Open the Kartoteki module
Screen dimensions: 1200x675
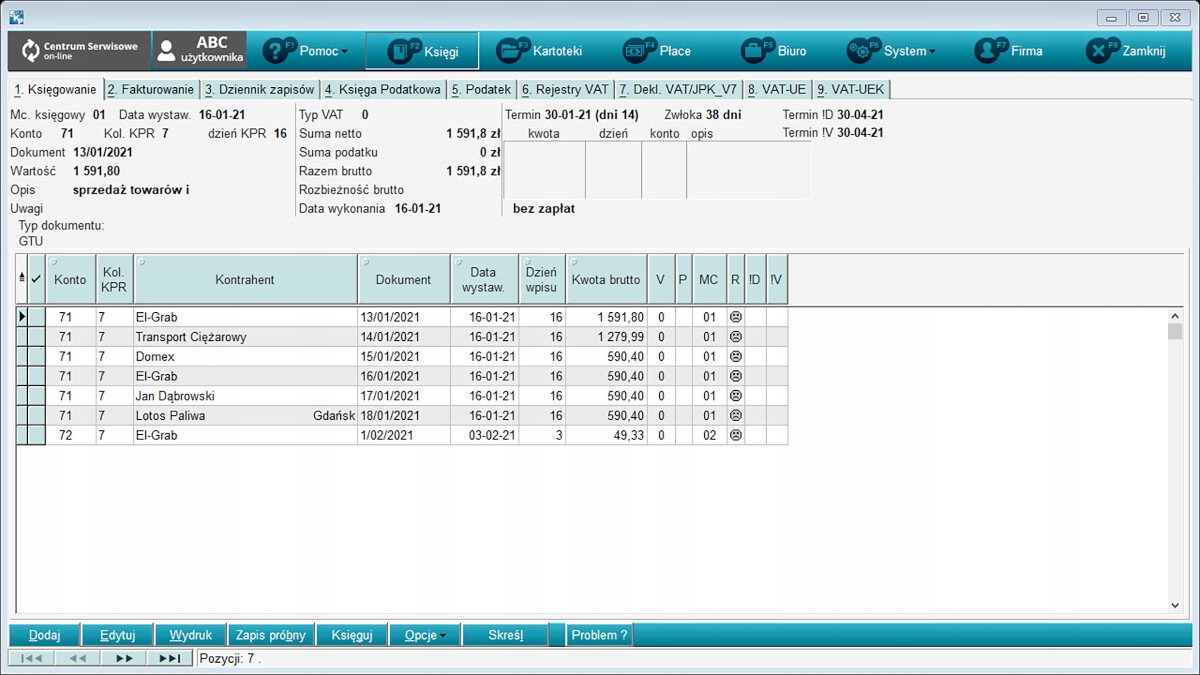point(540,51)
